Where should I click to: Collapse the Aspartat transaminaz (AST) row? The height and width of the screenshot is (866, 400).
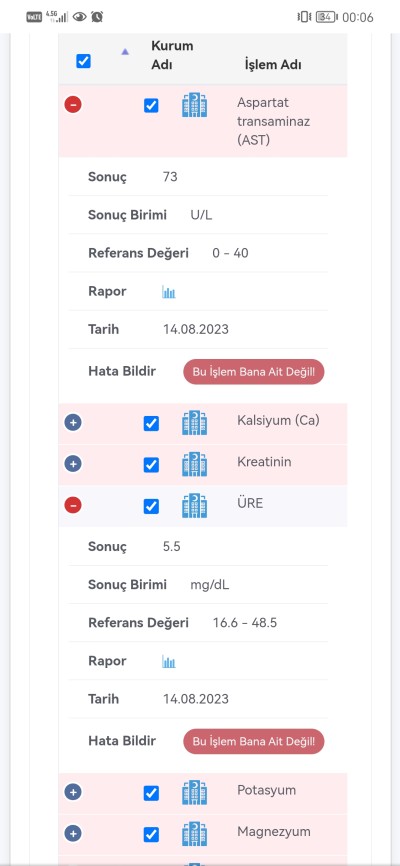click(x=73, y=104)
